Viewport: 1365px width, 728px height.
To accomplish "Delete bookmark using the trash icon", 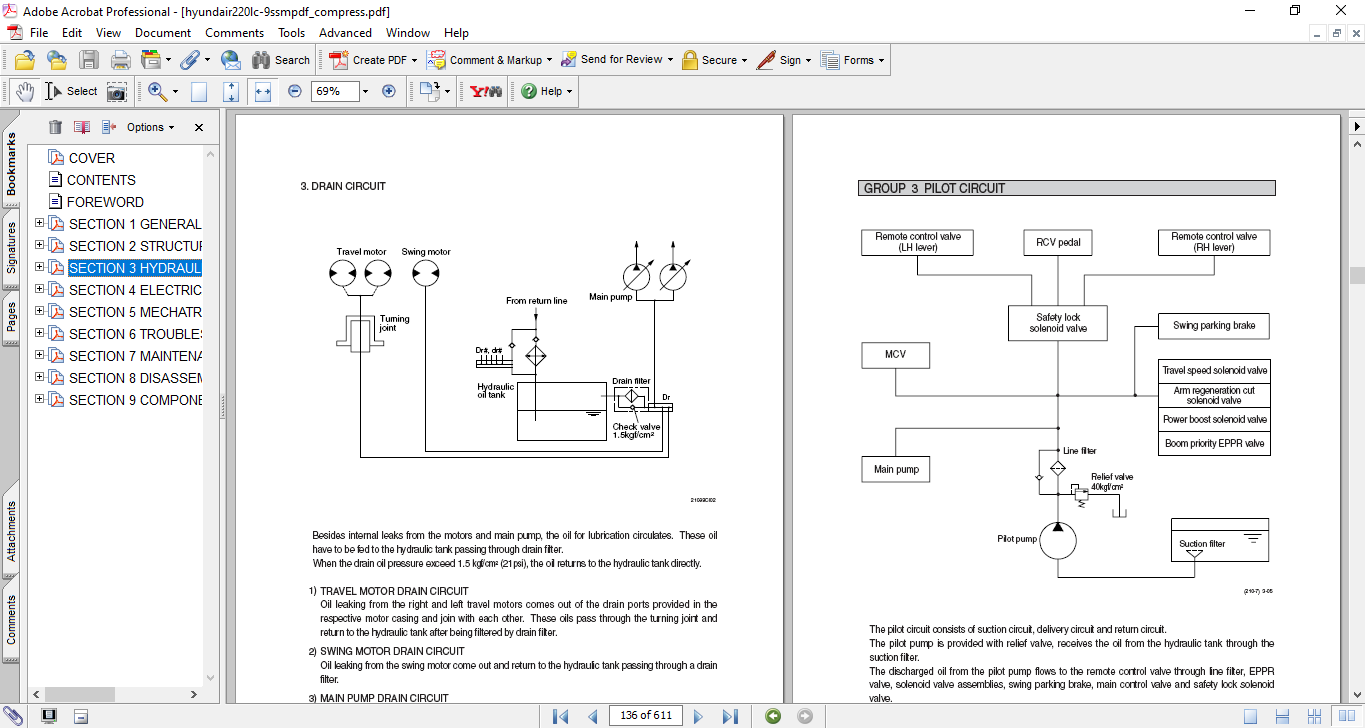I will tap(55, 127).
